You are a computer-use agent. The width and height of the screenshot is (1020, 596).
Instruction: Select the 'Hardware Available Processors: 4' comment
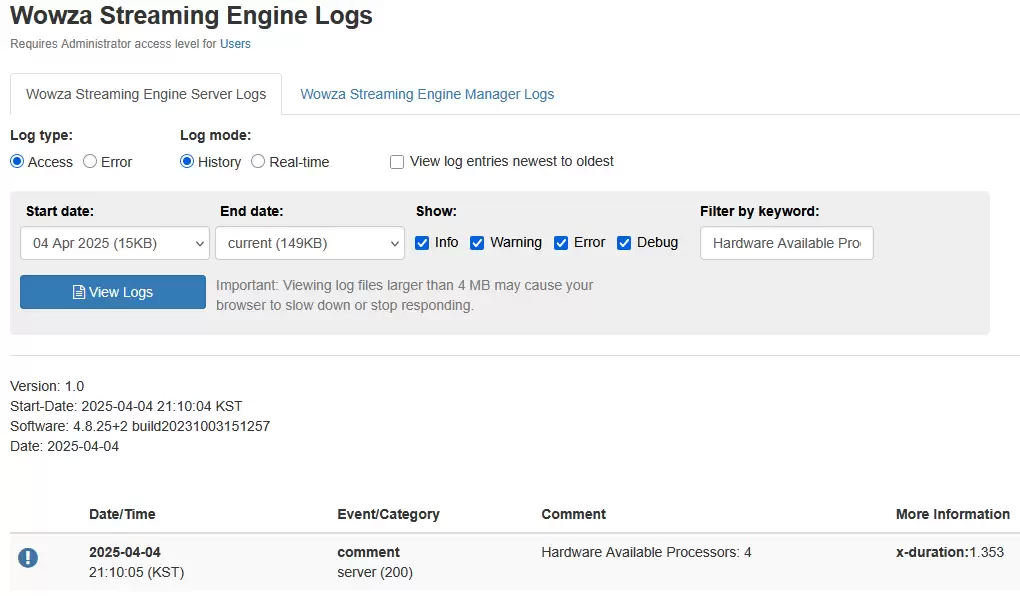[646, 552]
